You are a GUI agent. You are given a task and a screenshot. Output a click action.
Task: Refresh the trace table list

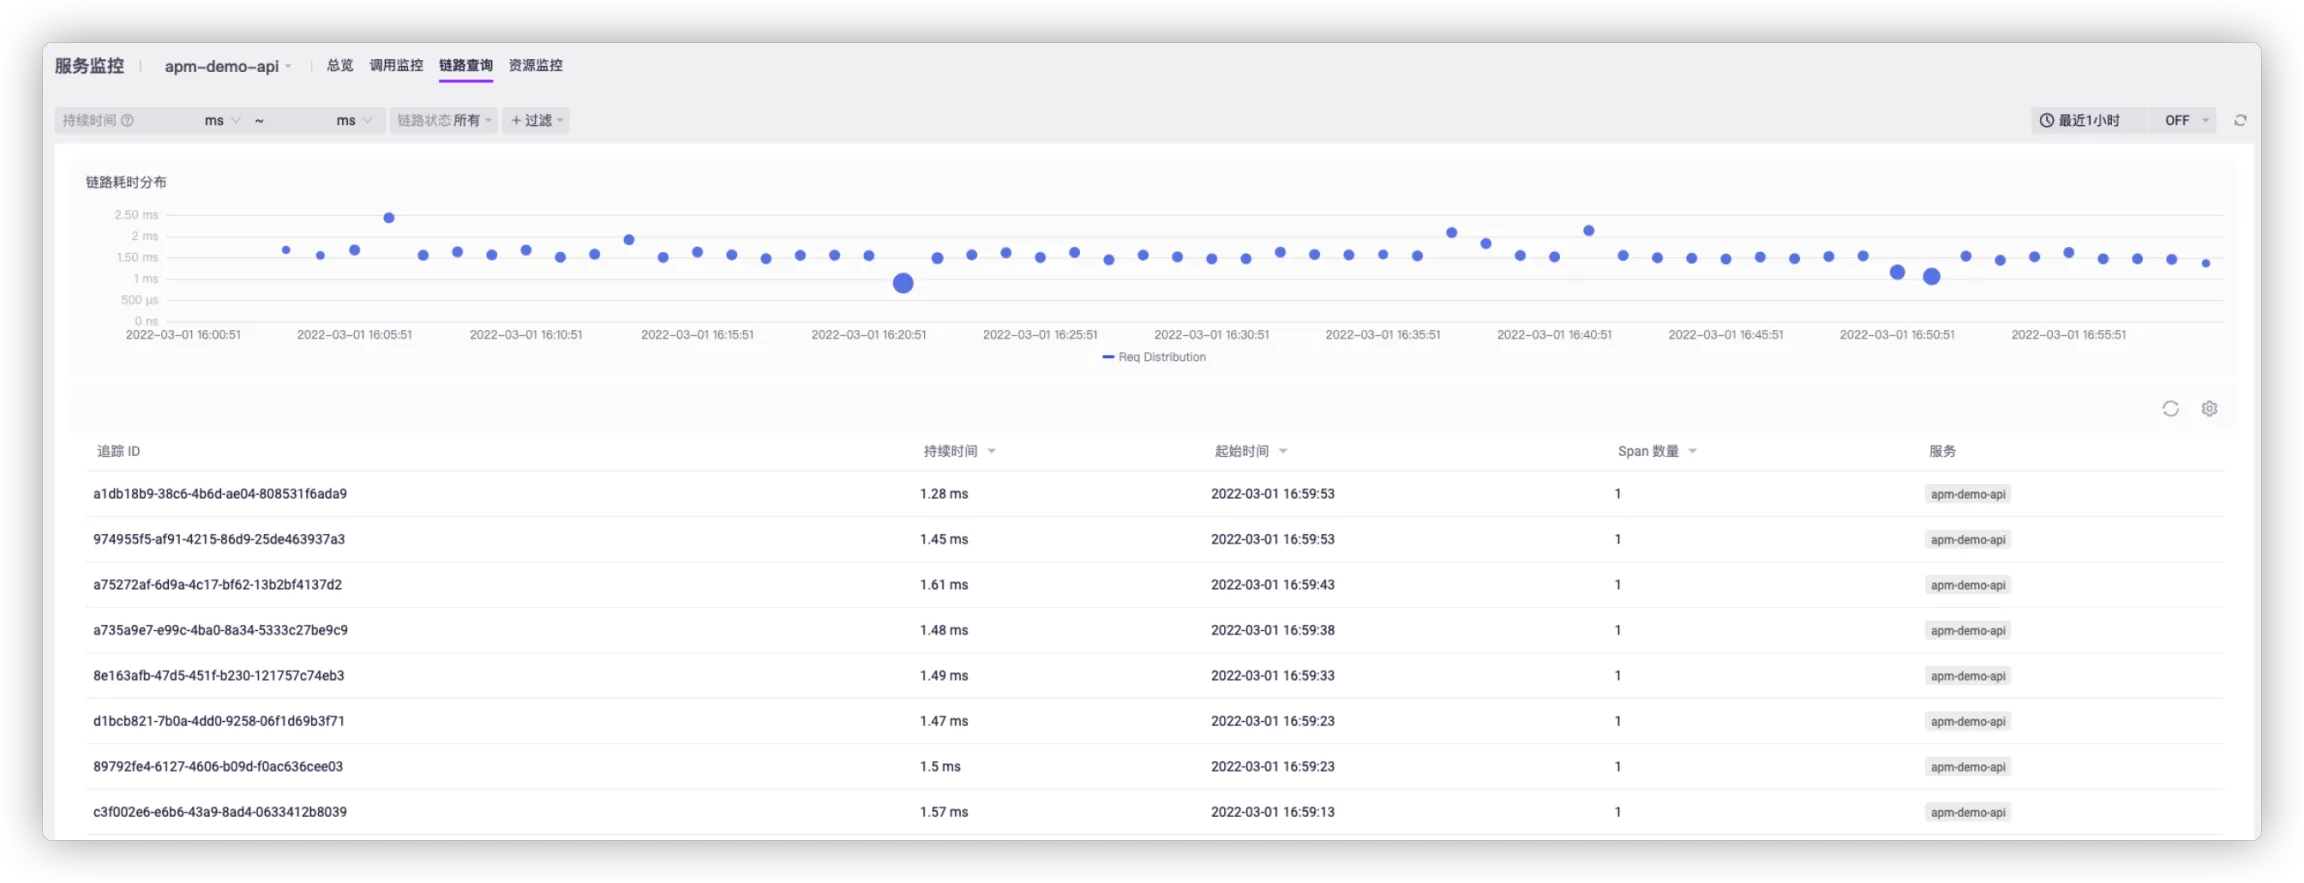(2170, 409)
